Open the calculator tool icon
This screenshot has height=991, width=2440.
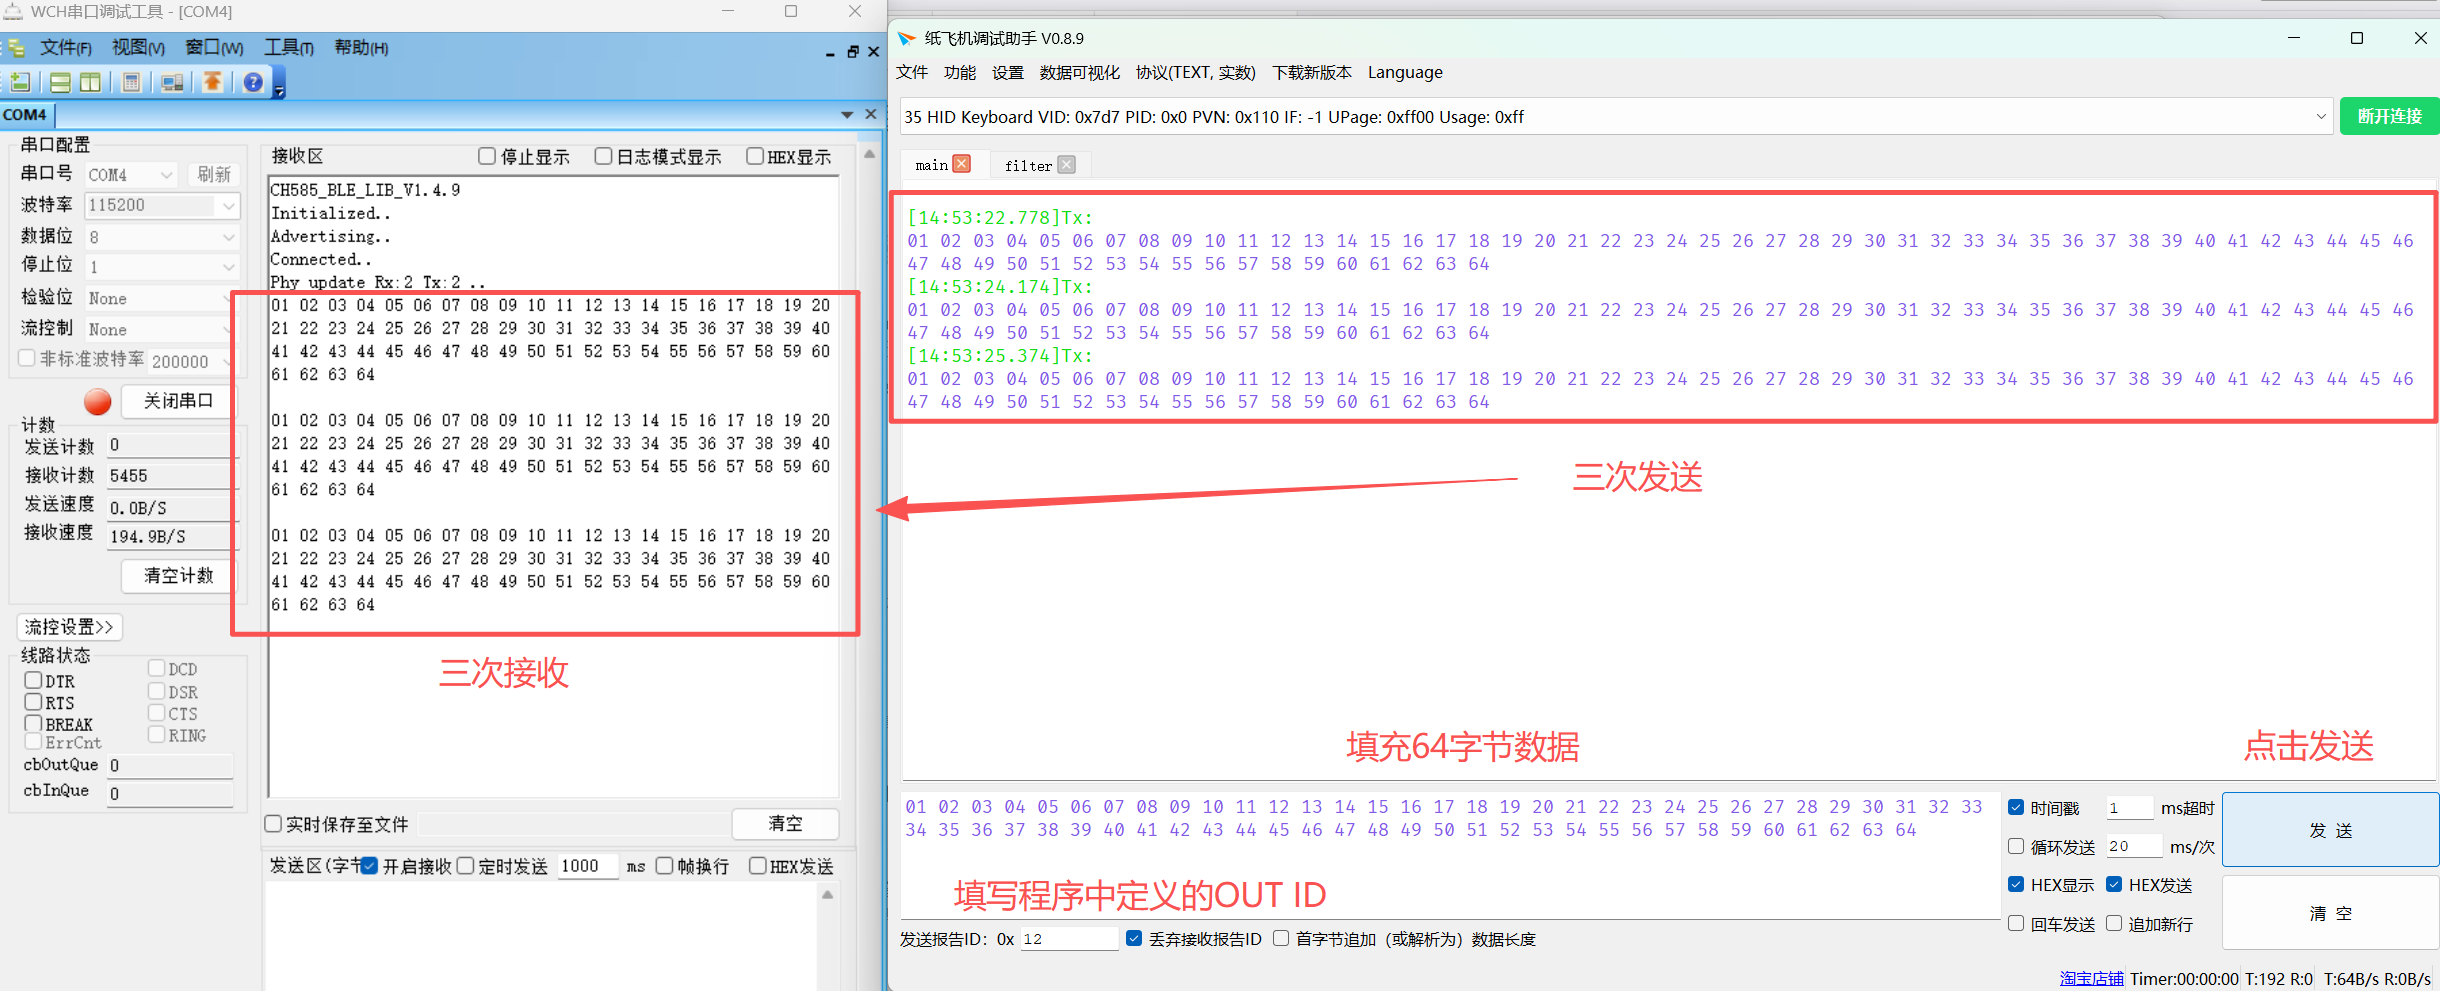[x=131, y=82]
